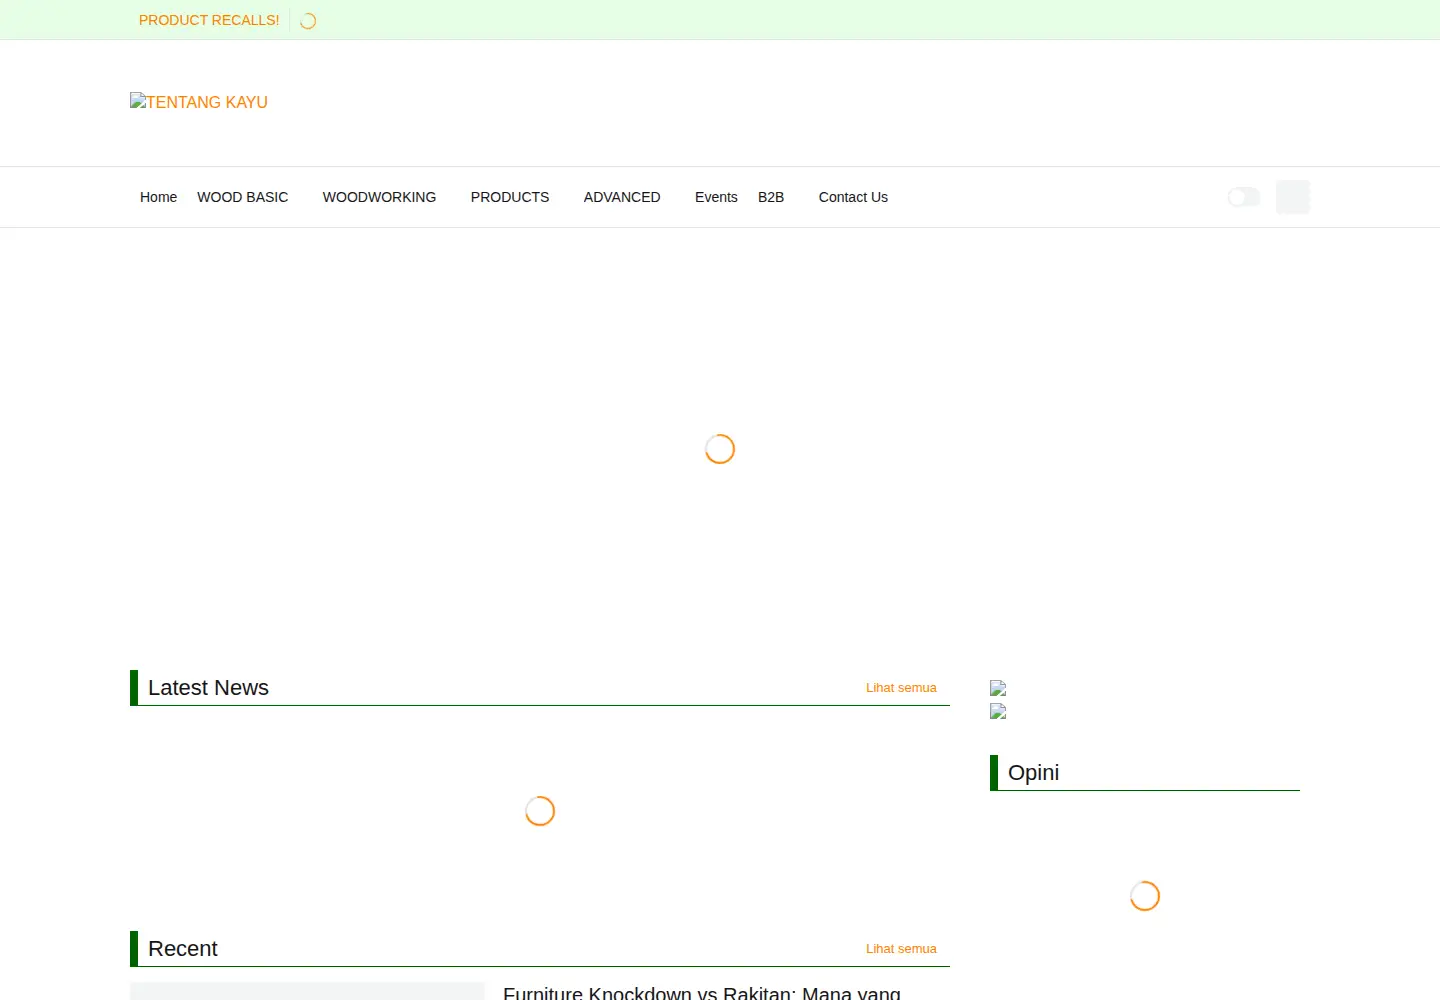This screenshot has height=1000, width=1440.
Task: Click the Latest News heading
Action: [x=208, y=688]
